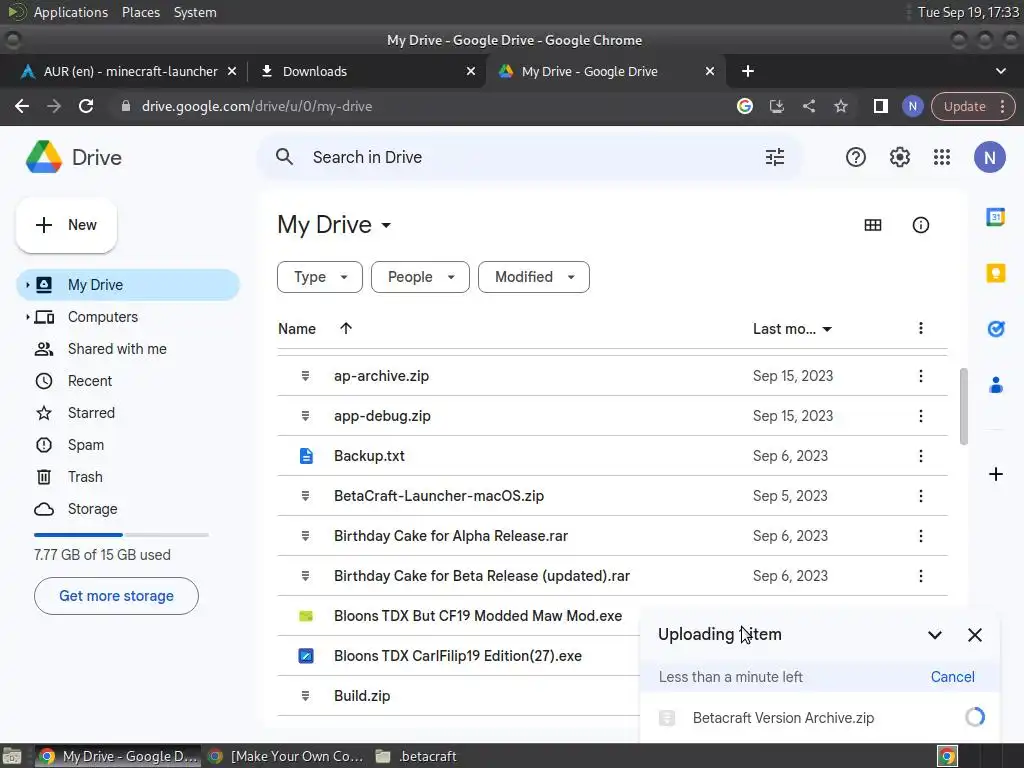The image size is (1024, 768).
Task: Switch to the Downloads tab
Action: point(368,71)
